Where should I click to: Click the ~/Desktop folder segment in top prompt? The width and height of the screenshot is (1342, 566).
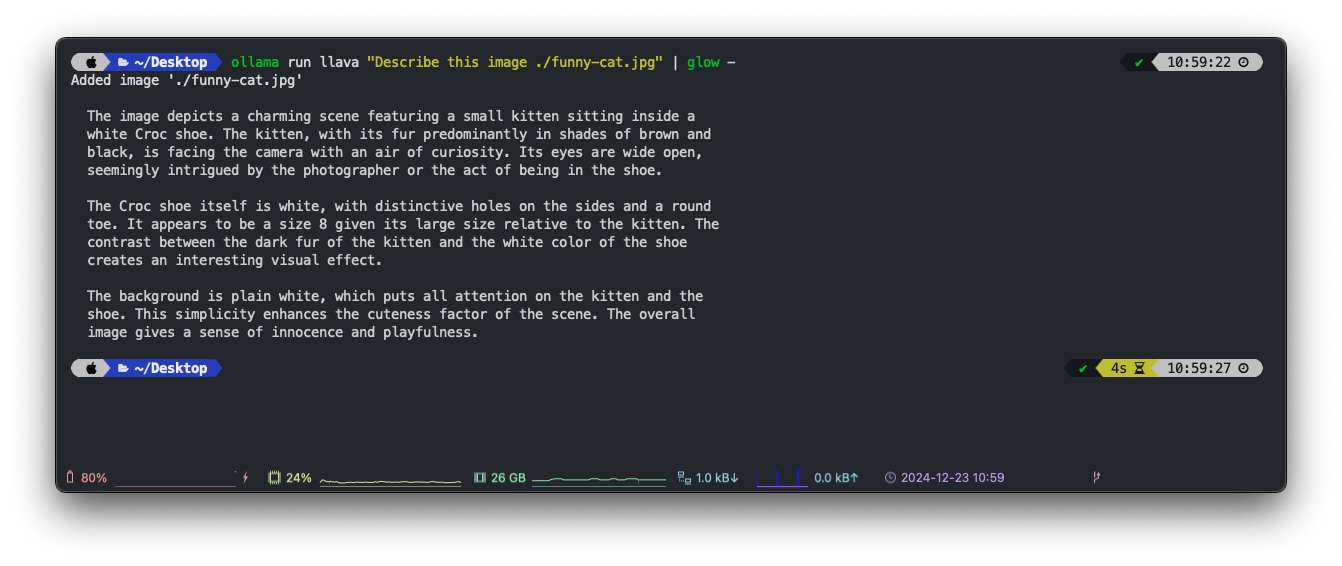(162, 62)
